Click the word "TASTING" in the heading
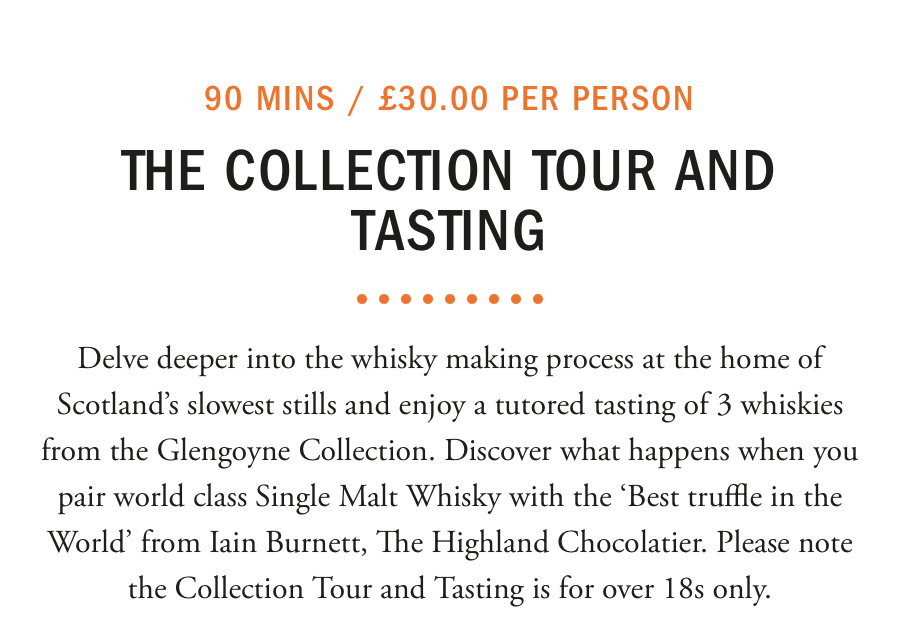 click(x=448, y=230)
